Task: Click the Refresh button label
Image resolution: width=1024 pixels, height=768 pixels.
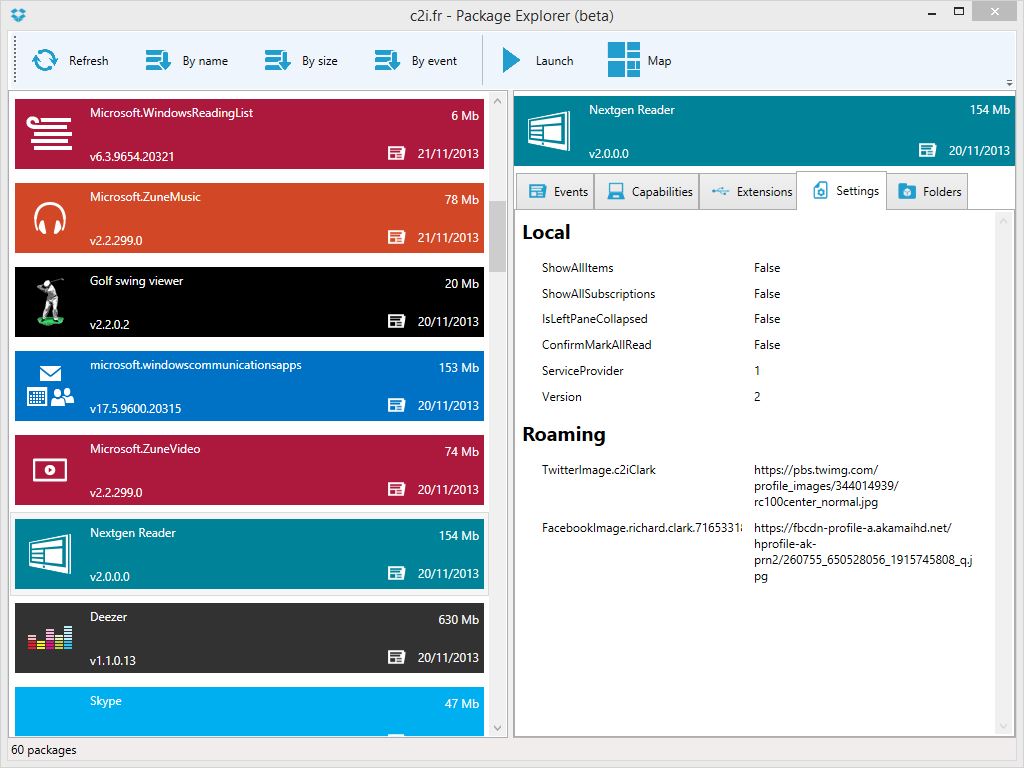Action: point(89,61)
